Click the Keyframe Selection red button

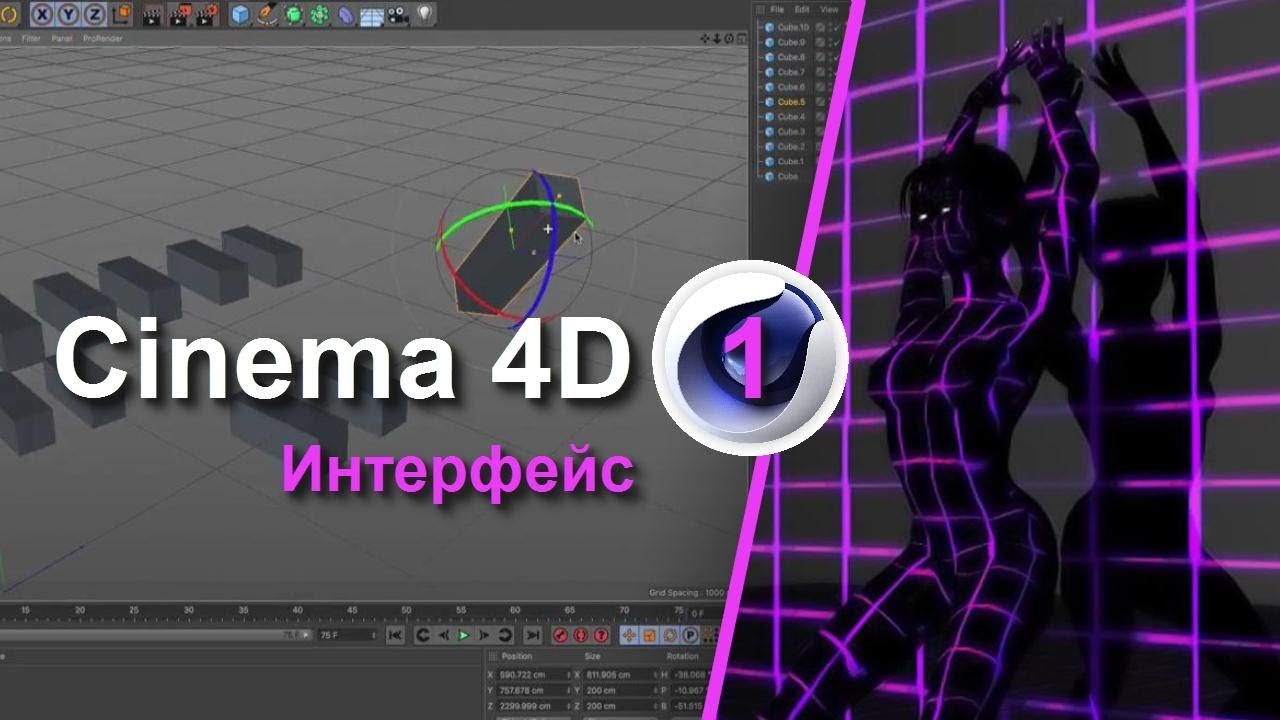coord(601,635)
